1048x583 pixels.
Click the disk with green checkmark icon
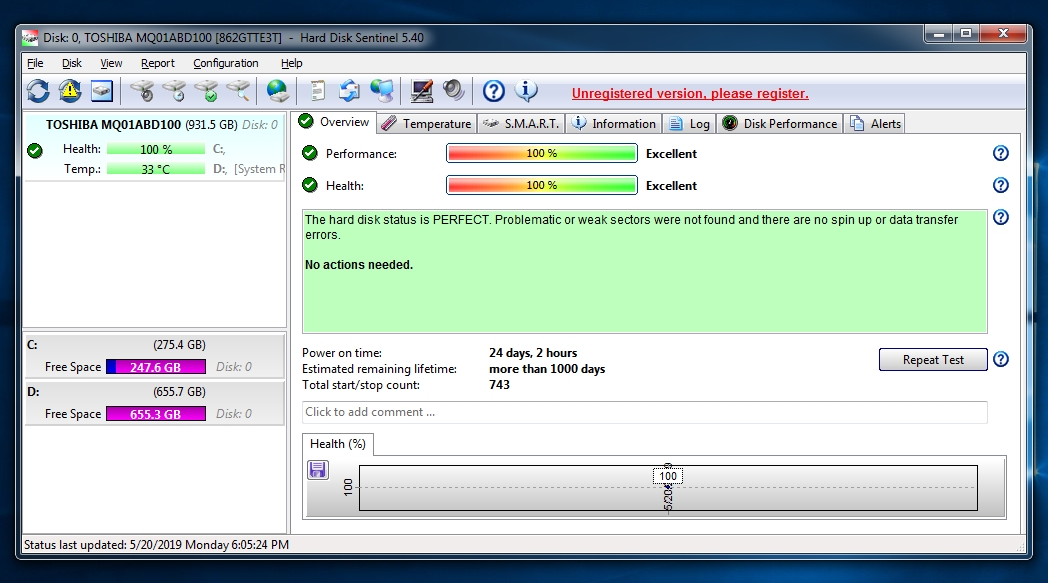[x=207, y=91]
